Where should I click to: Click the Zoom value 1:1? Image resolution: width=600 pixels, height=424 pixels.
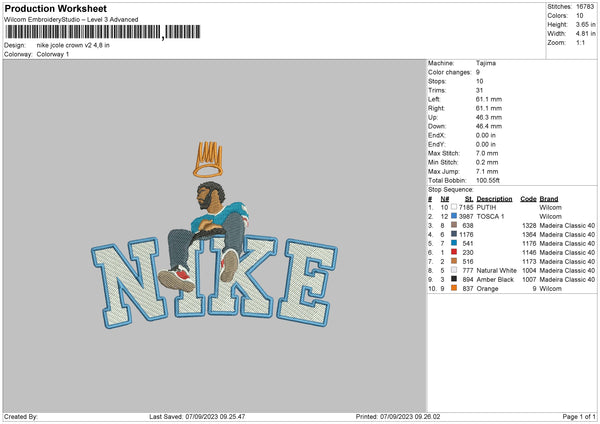pos(580,42)
